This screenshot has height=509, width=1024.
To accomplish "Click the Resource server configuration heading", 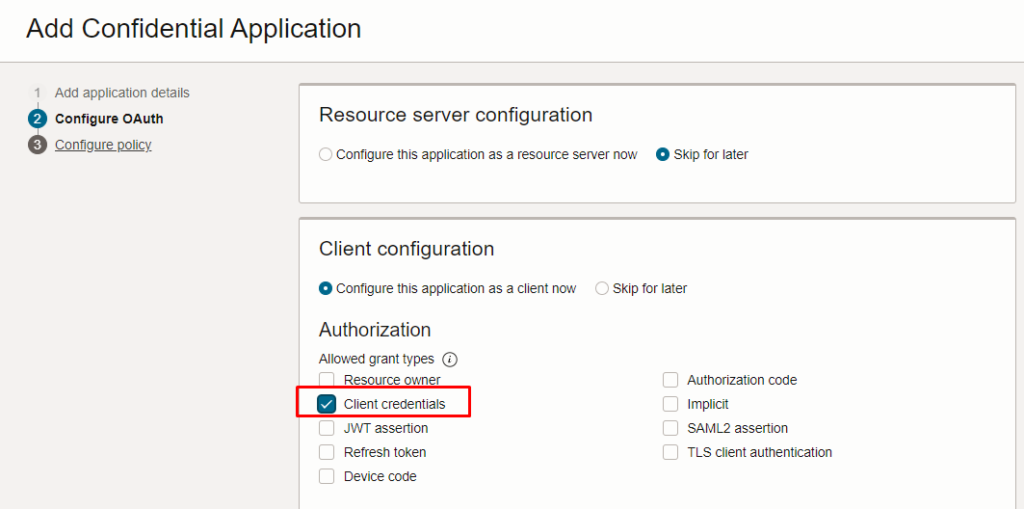I will (x=456, y=115).
